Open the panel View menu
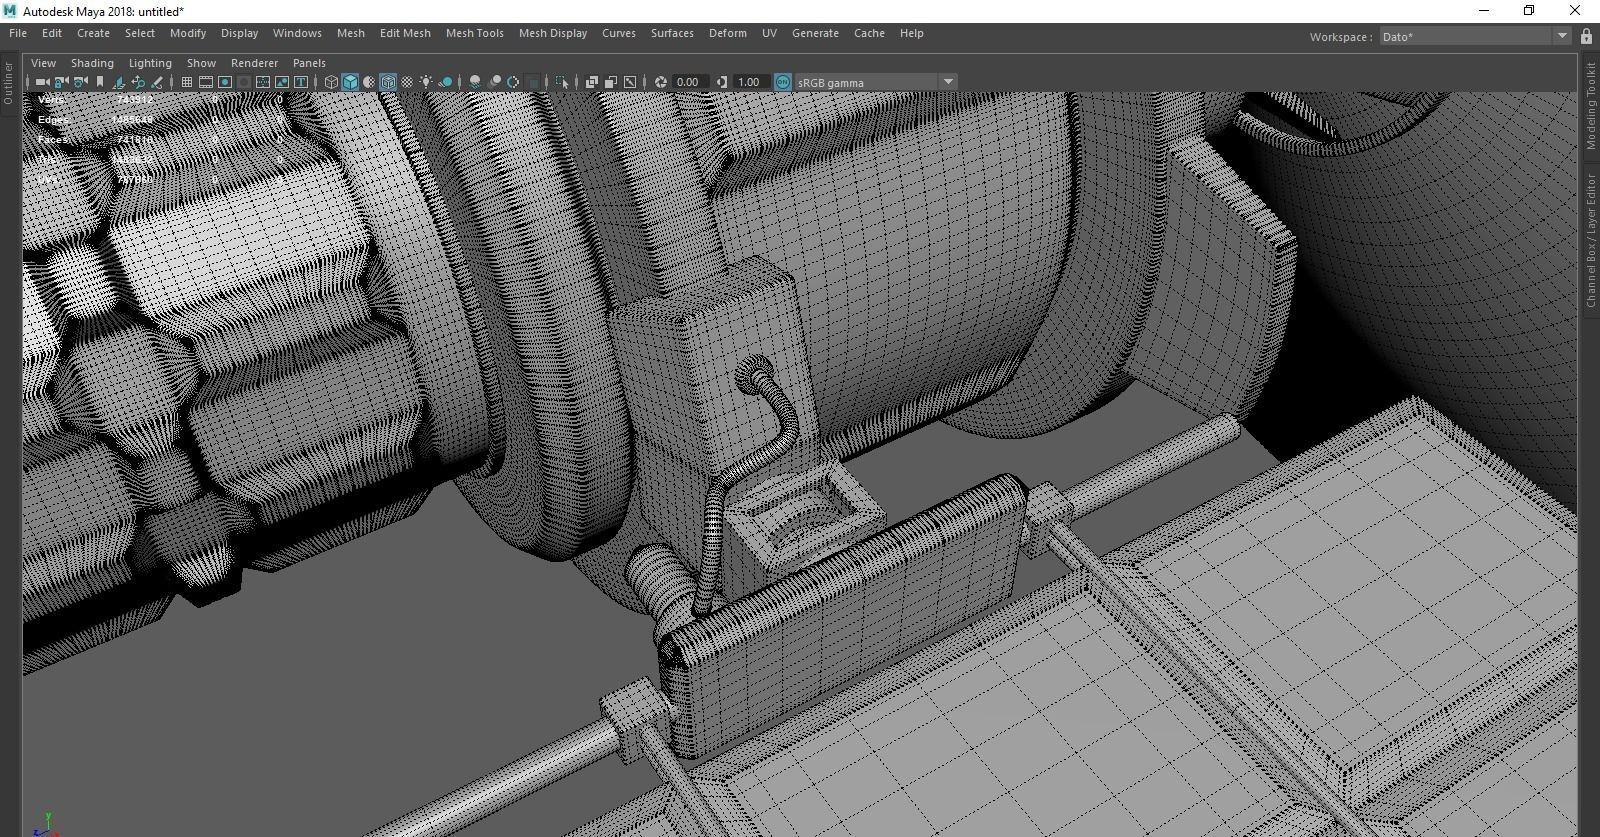 (x=43, y=63)
